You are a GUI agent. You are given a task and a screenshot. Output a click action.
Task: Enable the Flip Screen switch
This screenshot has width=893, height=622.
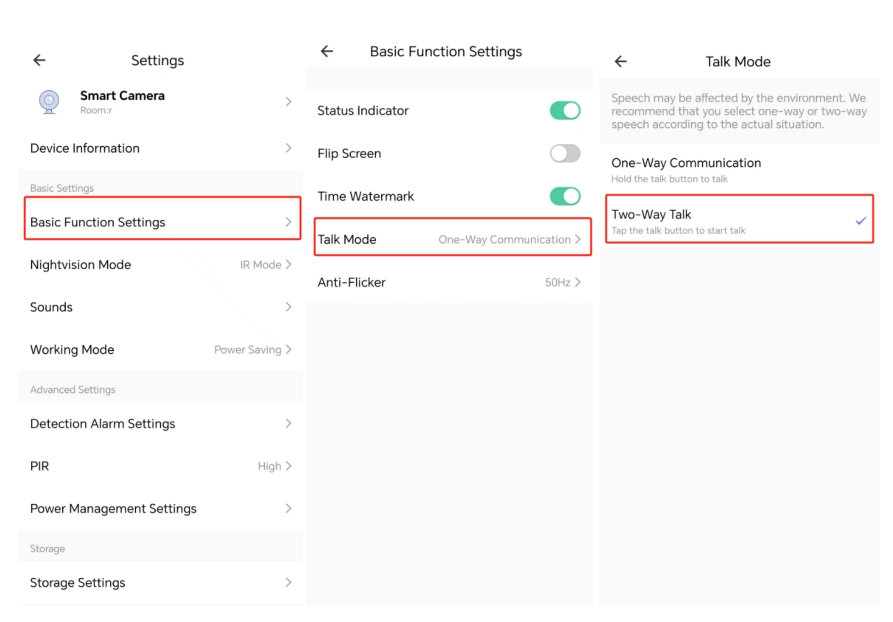click(564, 154)
